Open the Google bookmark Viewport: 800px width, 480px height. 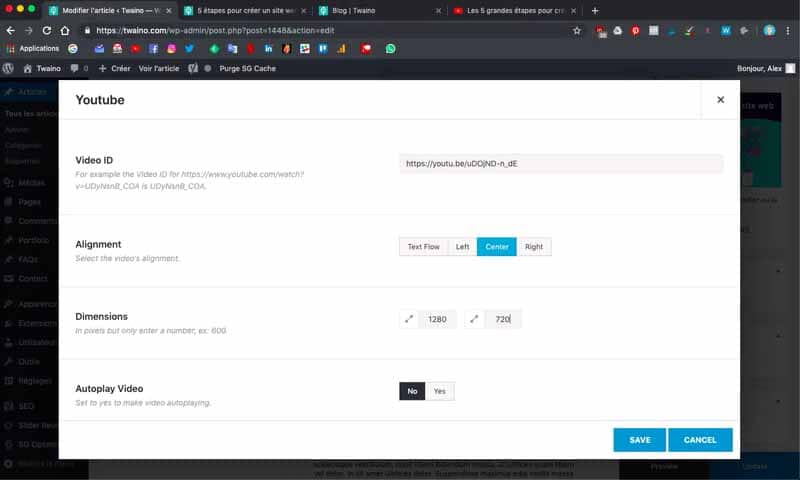click(x=73, y=49)
